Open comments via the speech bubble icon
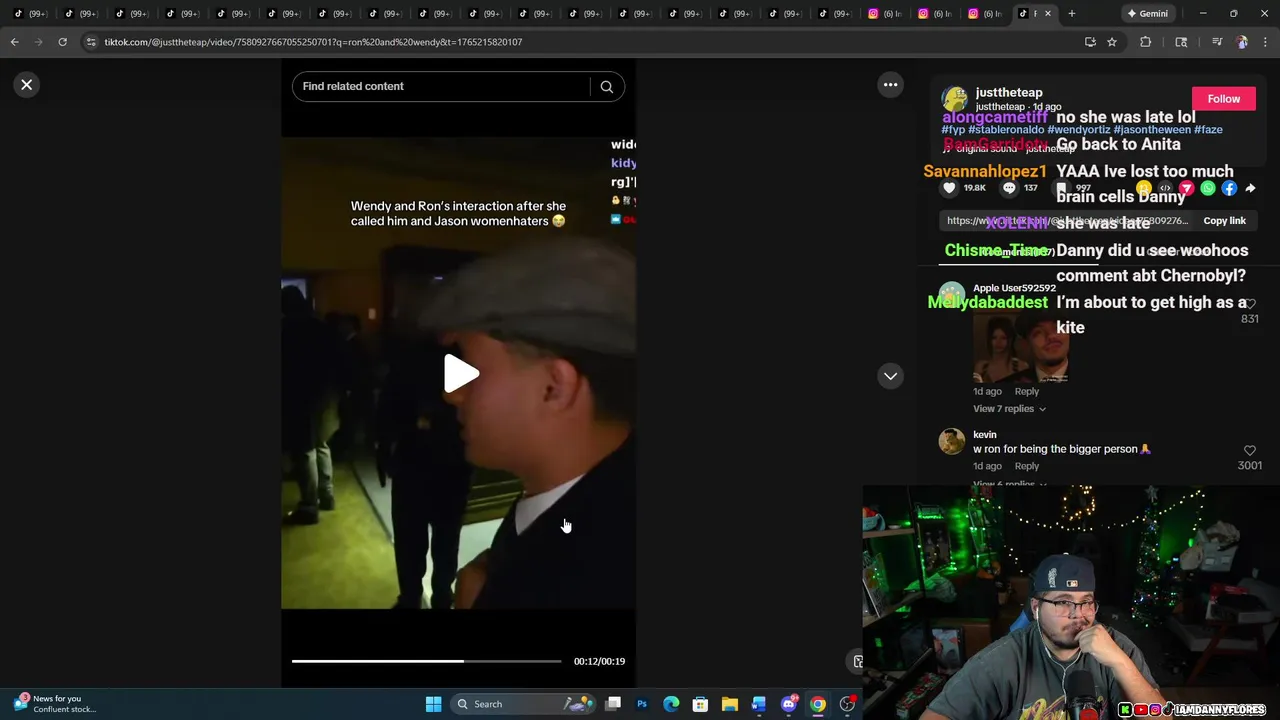Screen dimensions: 1280x720 coord(1009,188)
